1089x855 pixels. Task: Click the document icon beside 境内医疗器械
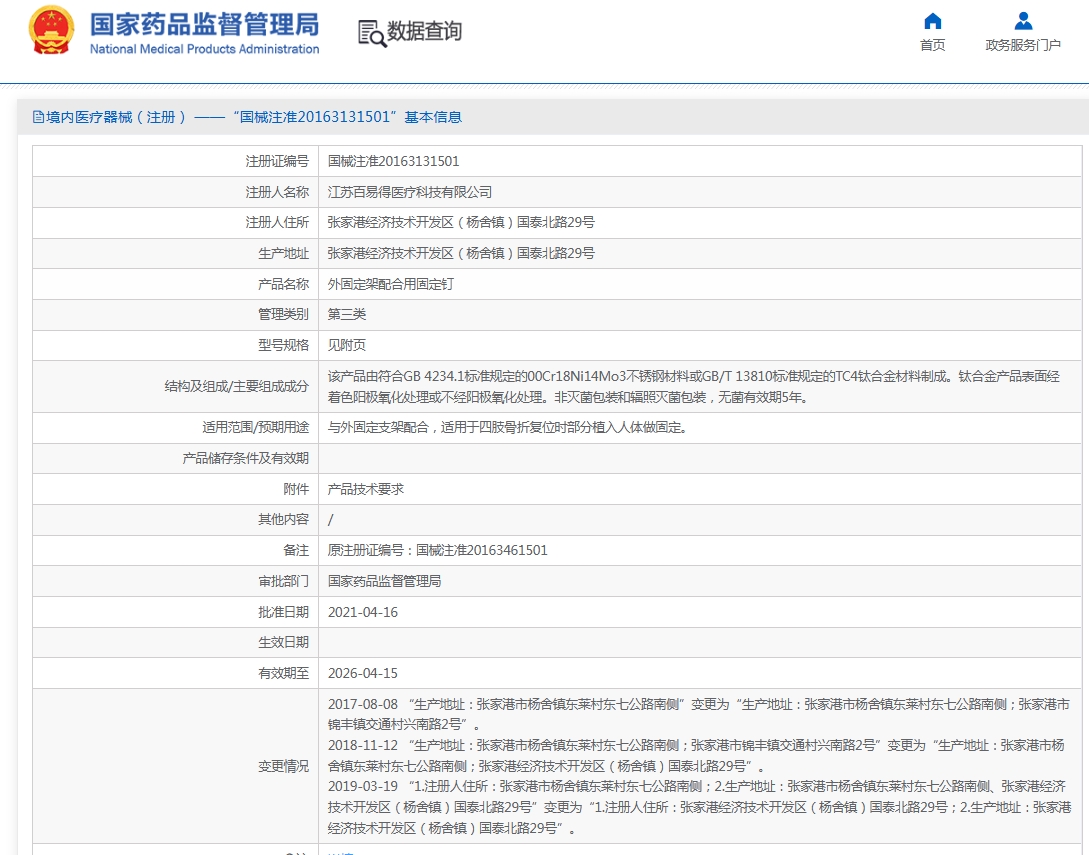(x=38, y=117)
